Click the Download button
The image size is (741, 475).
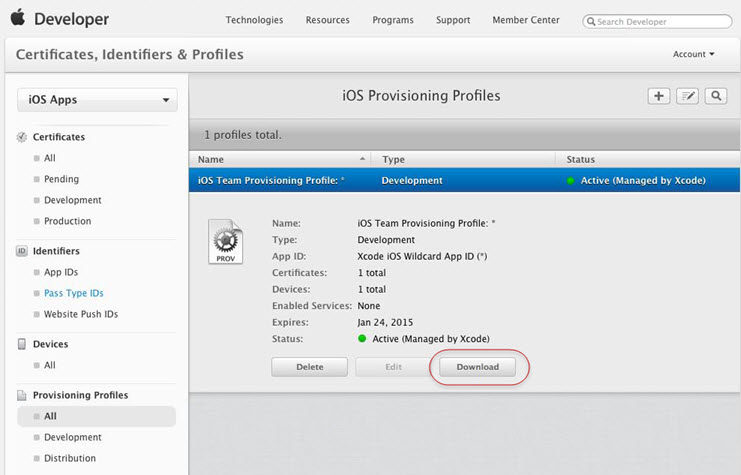pos(477,367)
